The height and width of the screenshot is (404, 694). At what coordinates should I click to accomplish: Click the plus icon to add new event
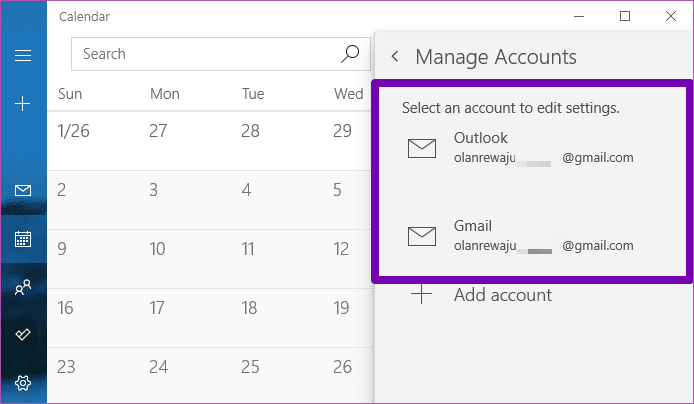tap(23, 104)
